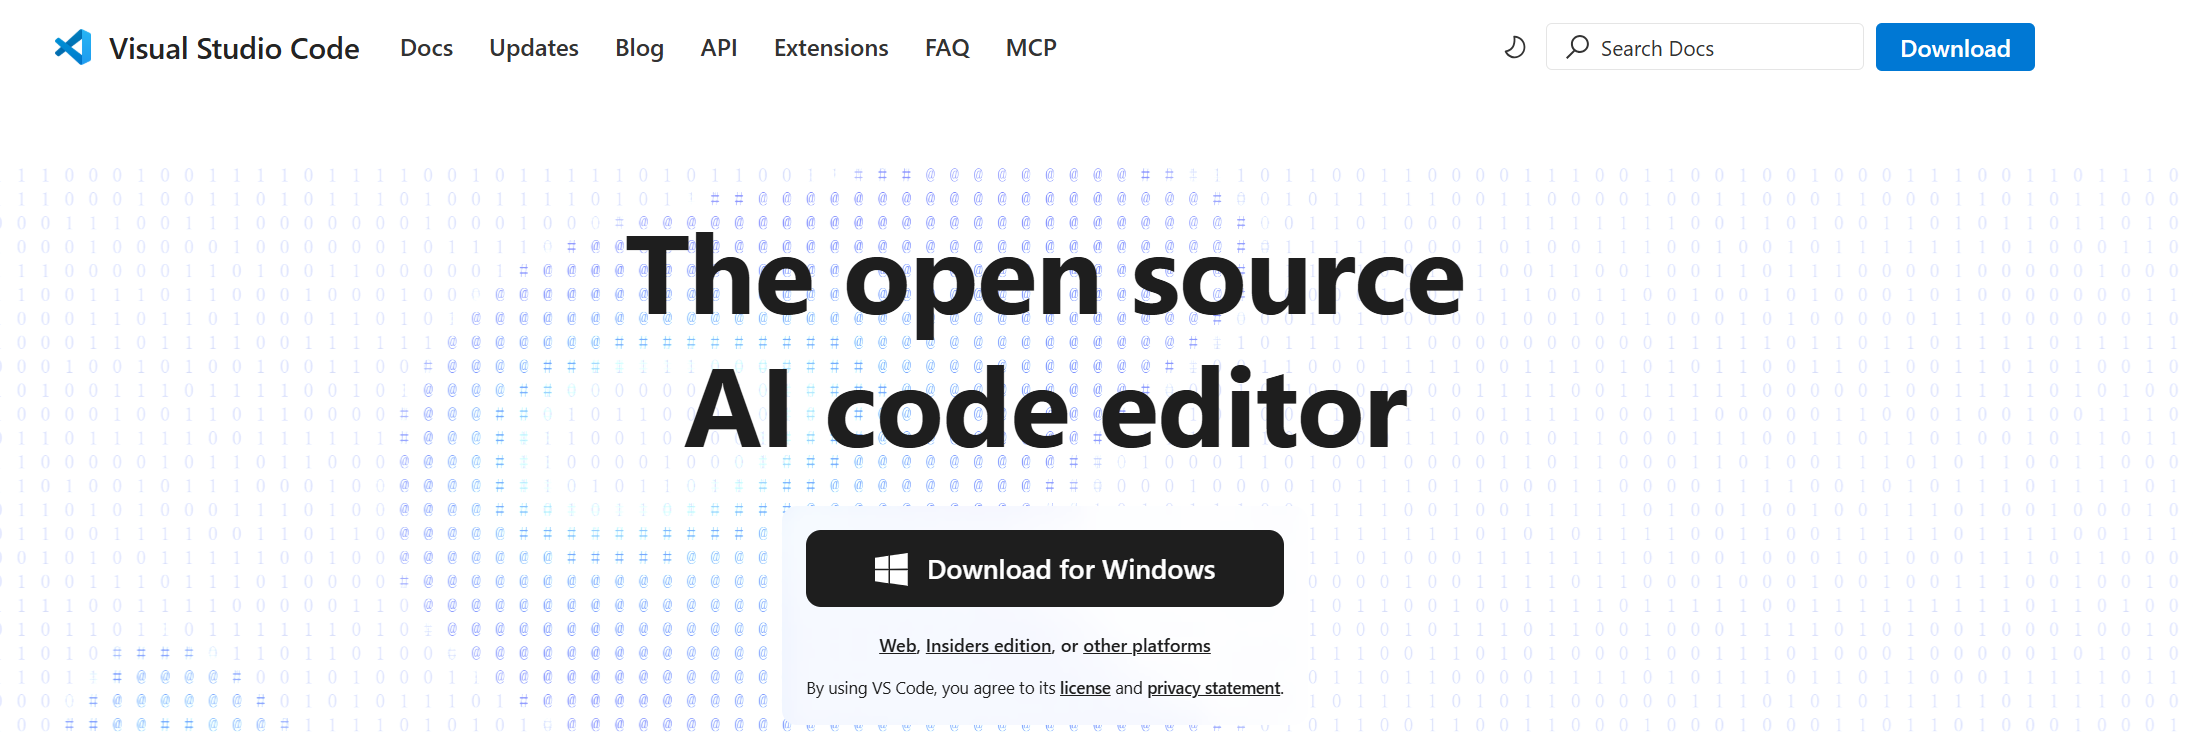The height and width of the screenshot is (739, 2193).
Task: Open the license link
Action: (x=1085, y=688)
